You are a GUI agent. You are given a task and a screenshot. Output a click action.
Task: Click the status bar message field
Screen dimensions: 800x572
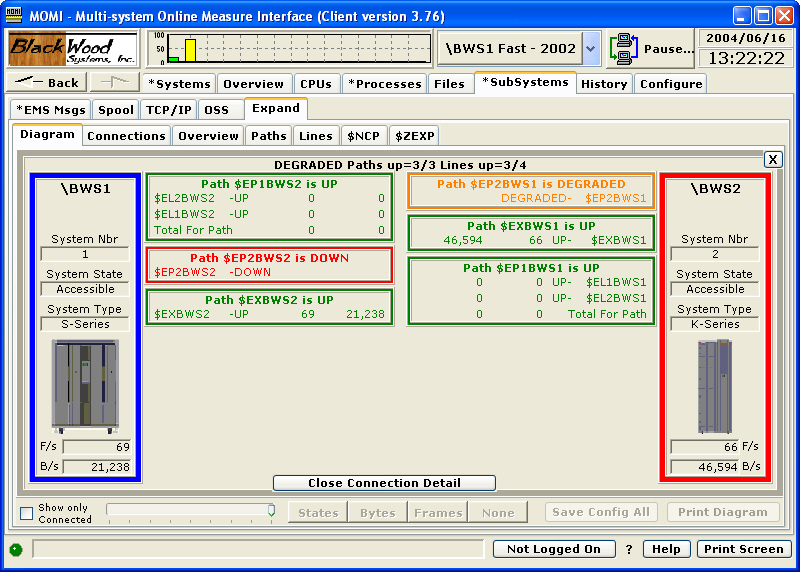(258, 549)
